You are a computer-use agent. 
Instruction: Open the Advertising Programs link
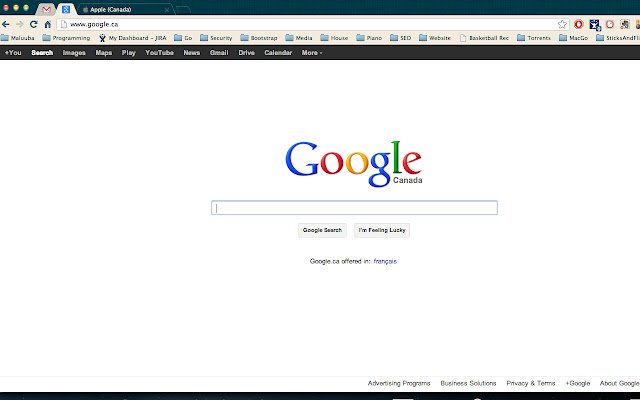click(x=399, y=383)
